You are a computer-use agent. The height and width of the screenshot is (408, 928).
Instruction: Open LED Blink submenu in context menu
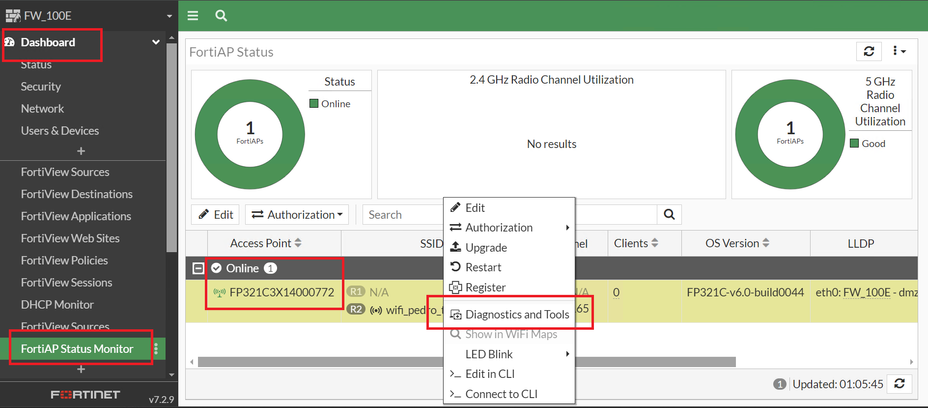tap(489, 354)
